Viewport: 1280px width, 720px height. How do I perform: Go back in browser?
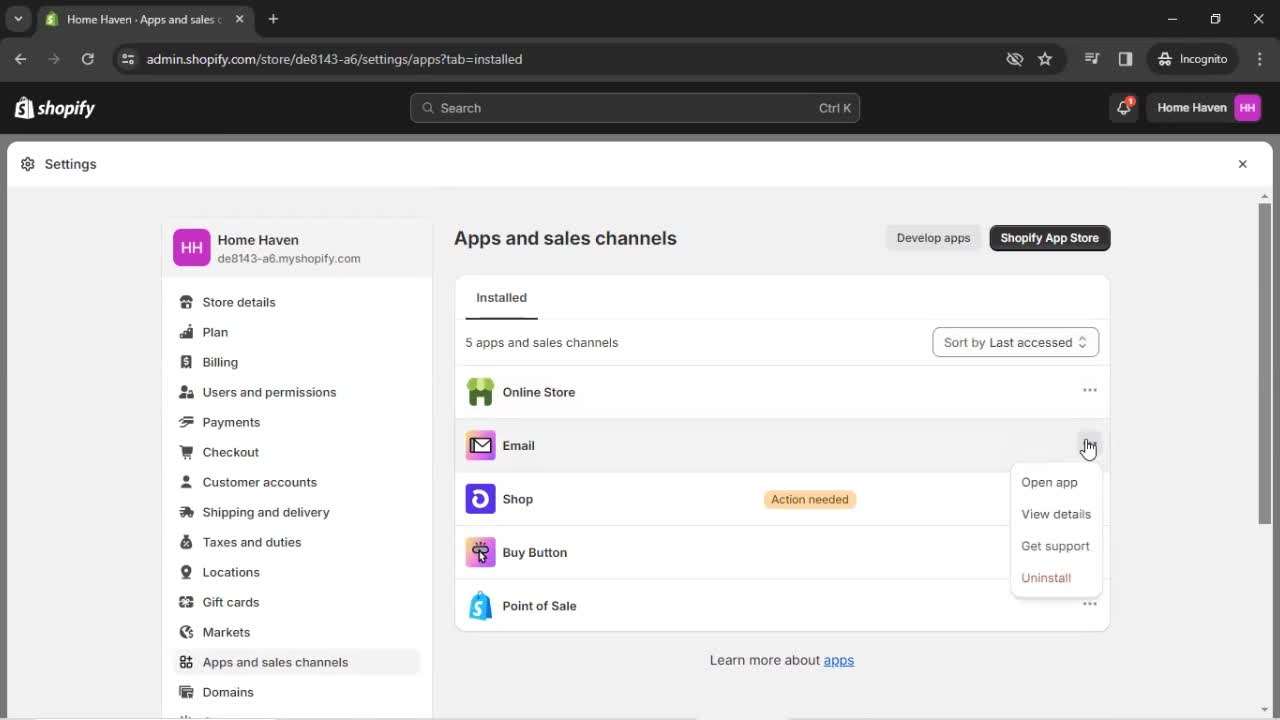point(20,59)
